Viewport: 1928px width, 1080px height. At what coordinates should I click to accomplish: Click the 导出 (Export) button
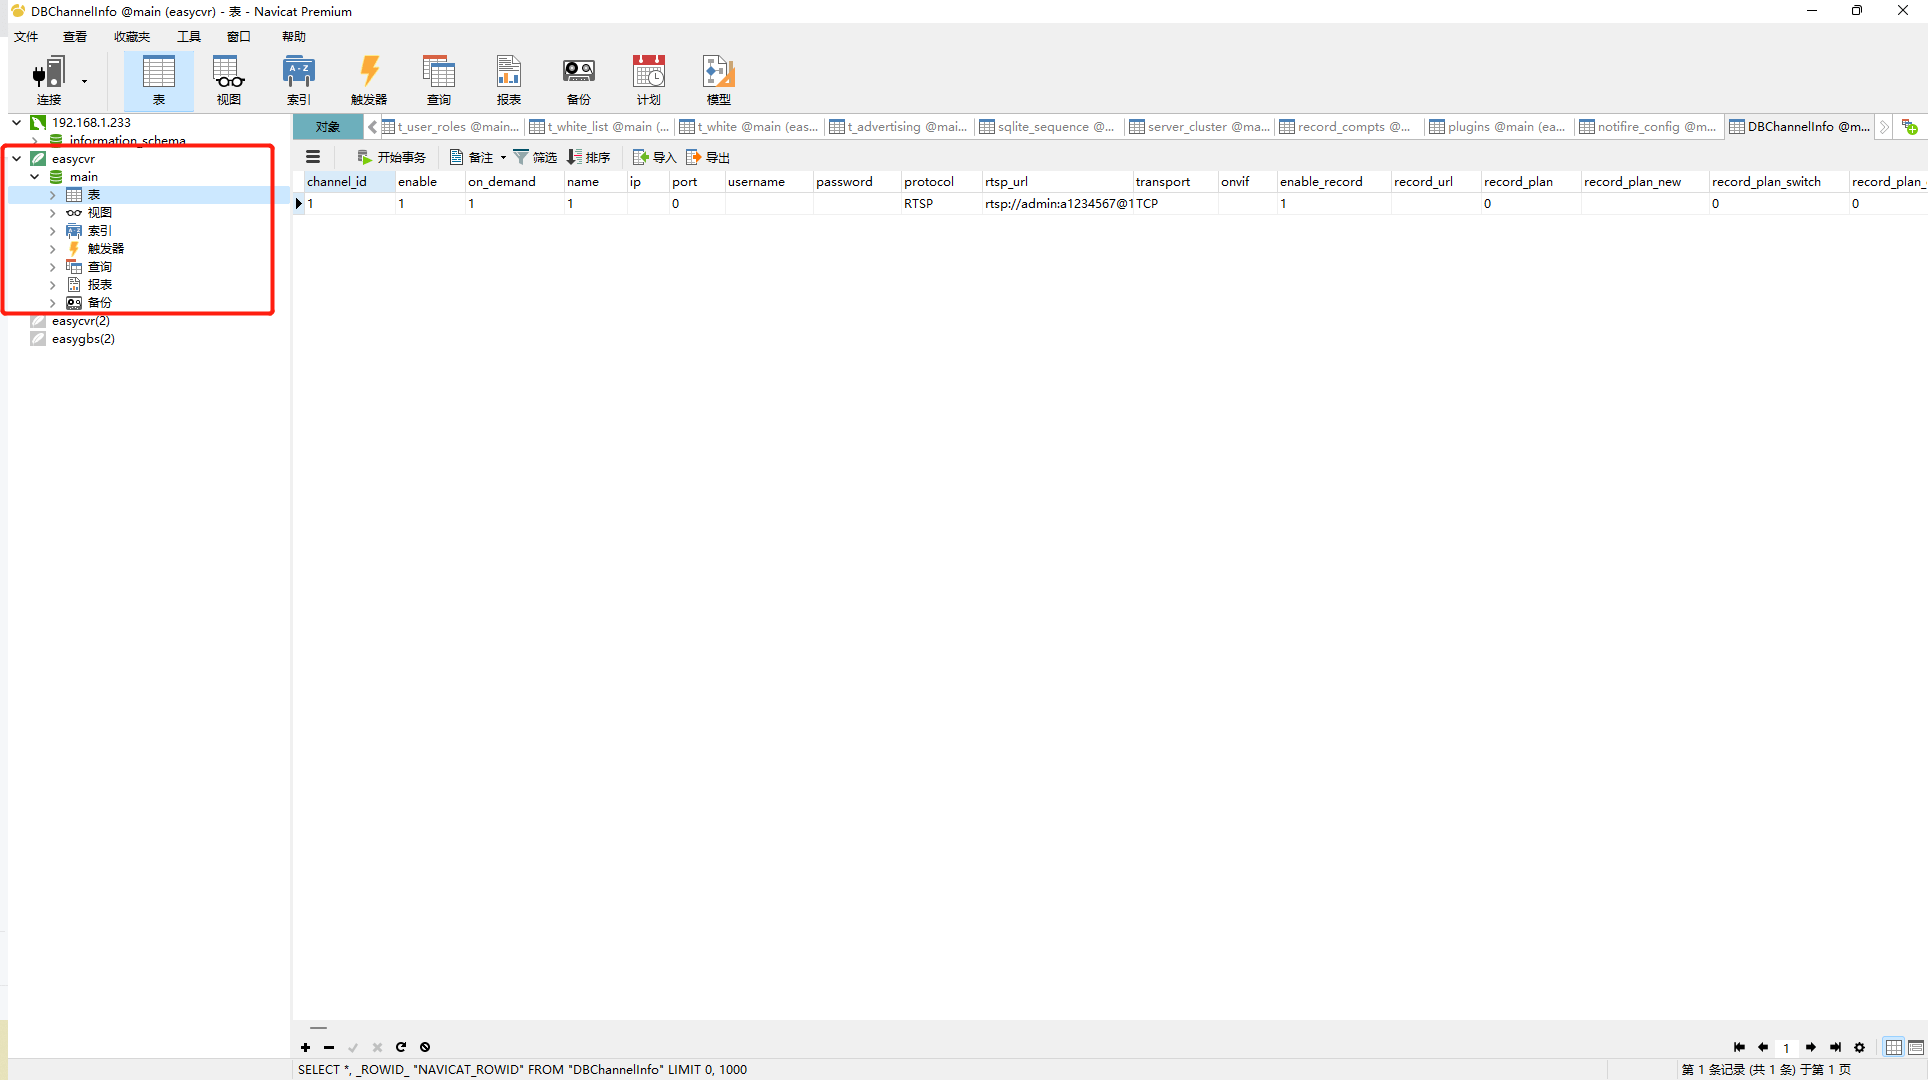(x=708, y=157)
